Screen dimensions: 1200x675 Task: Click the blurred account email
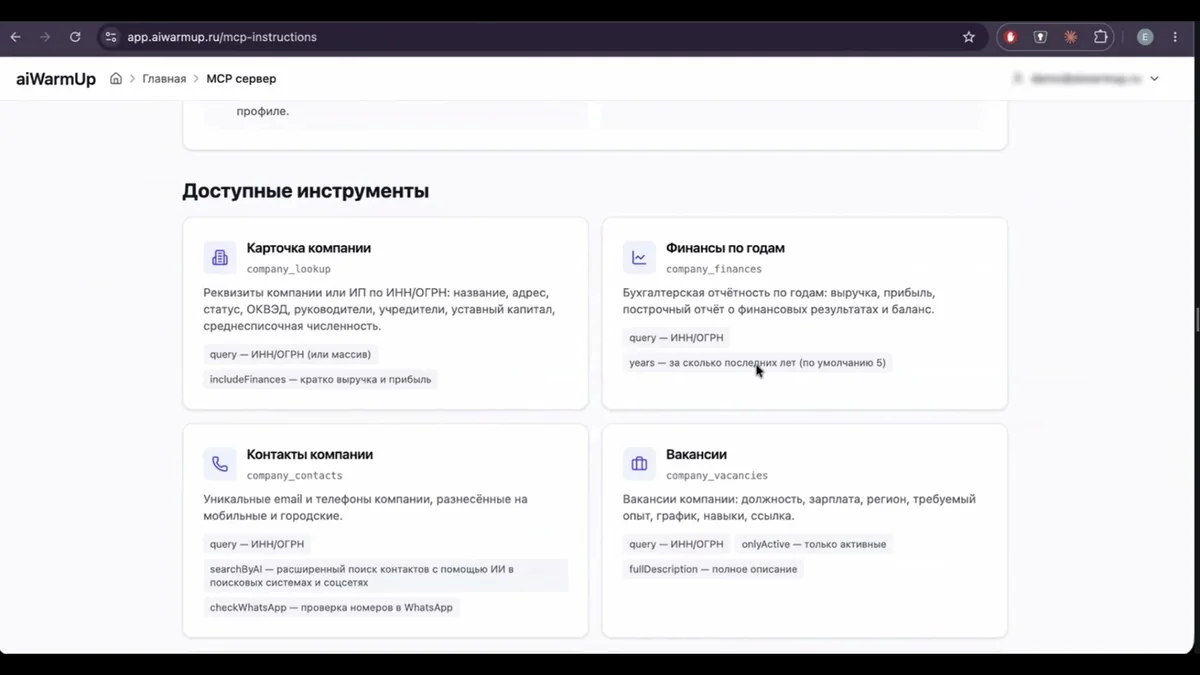(x=1085, y=79)
